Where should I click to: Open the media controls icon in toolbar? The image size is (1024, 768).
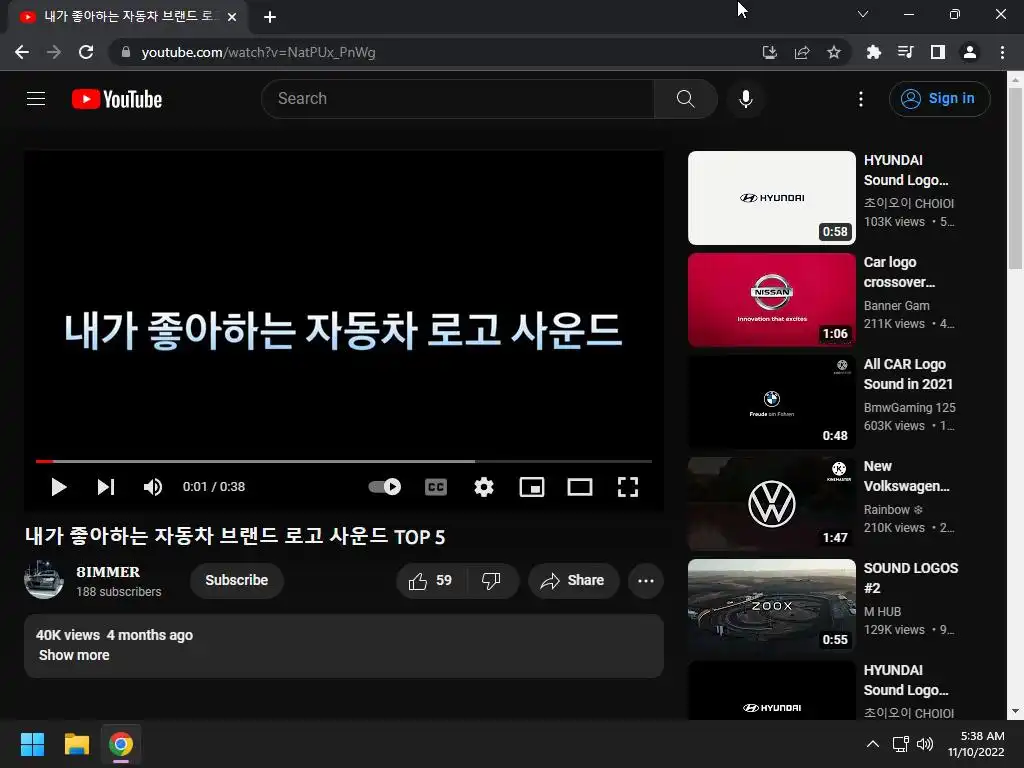coord(905,52)
